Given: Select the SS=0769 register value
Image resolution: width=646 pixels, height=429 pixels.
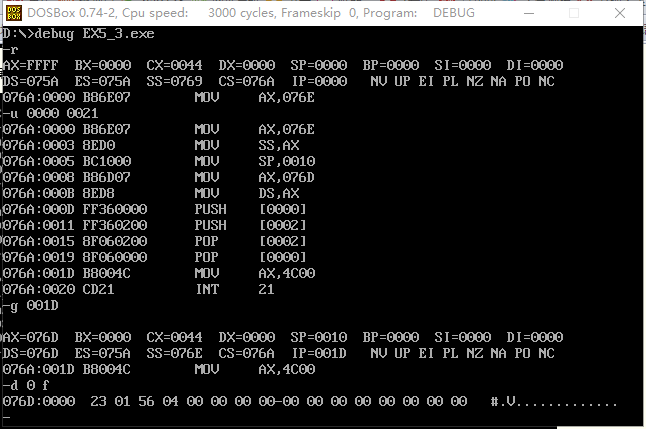Looking at the screenshot, I should pos(174,81).
